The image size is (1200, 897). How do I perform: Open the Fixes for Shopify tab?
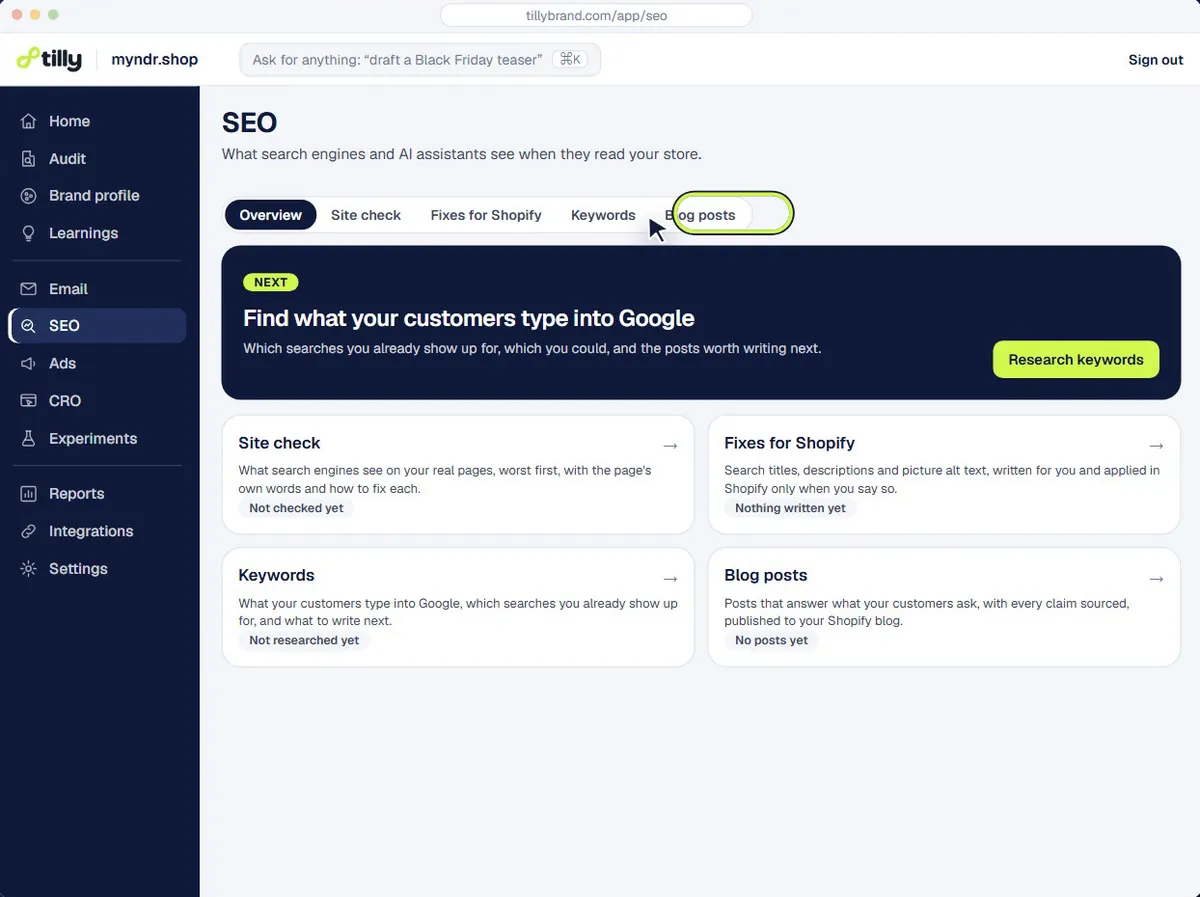[486, 215]
